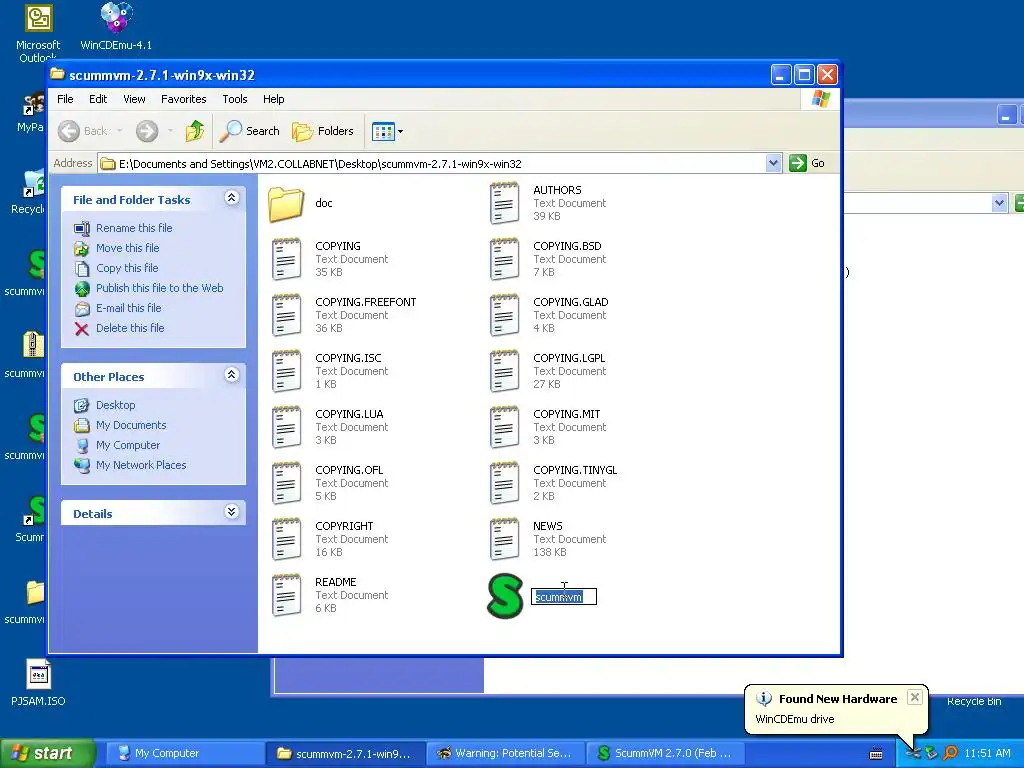Image resolution: width=1024 pixels, height=768 pixels.
Task: Go to My Network Places link
Action: point(141,466)
